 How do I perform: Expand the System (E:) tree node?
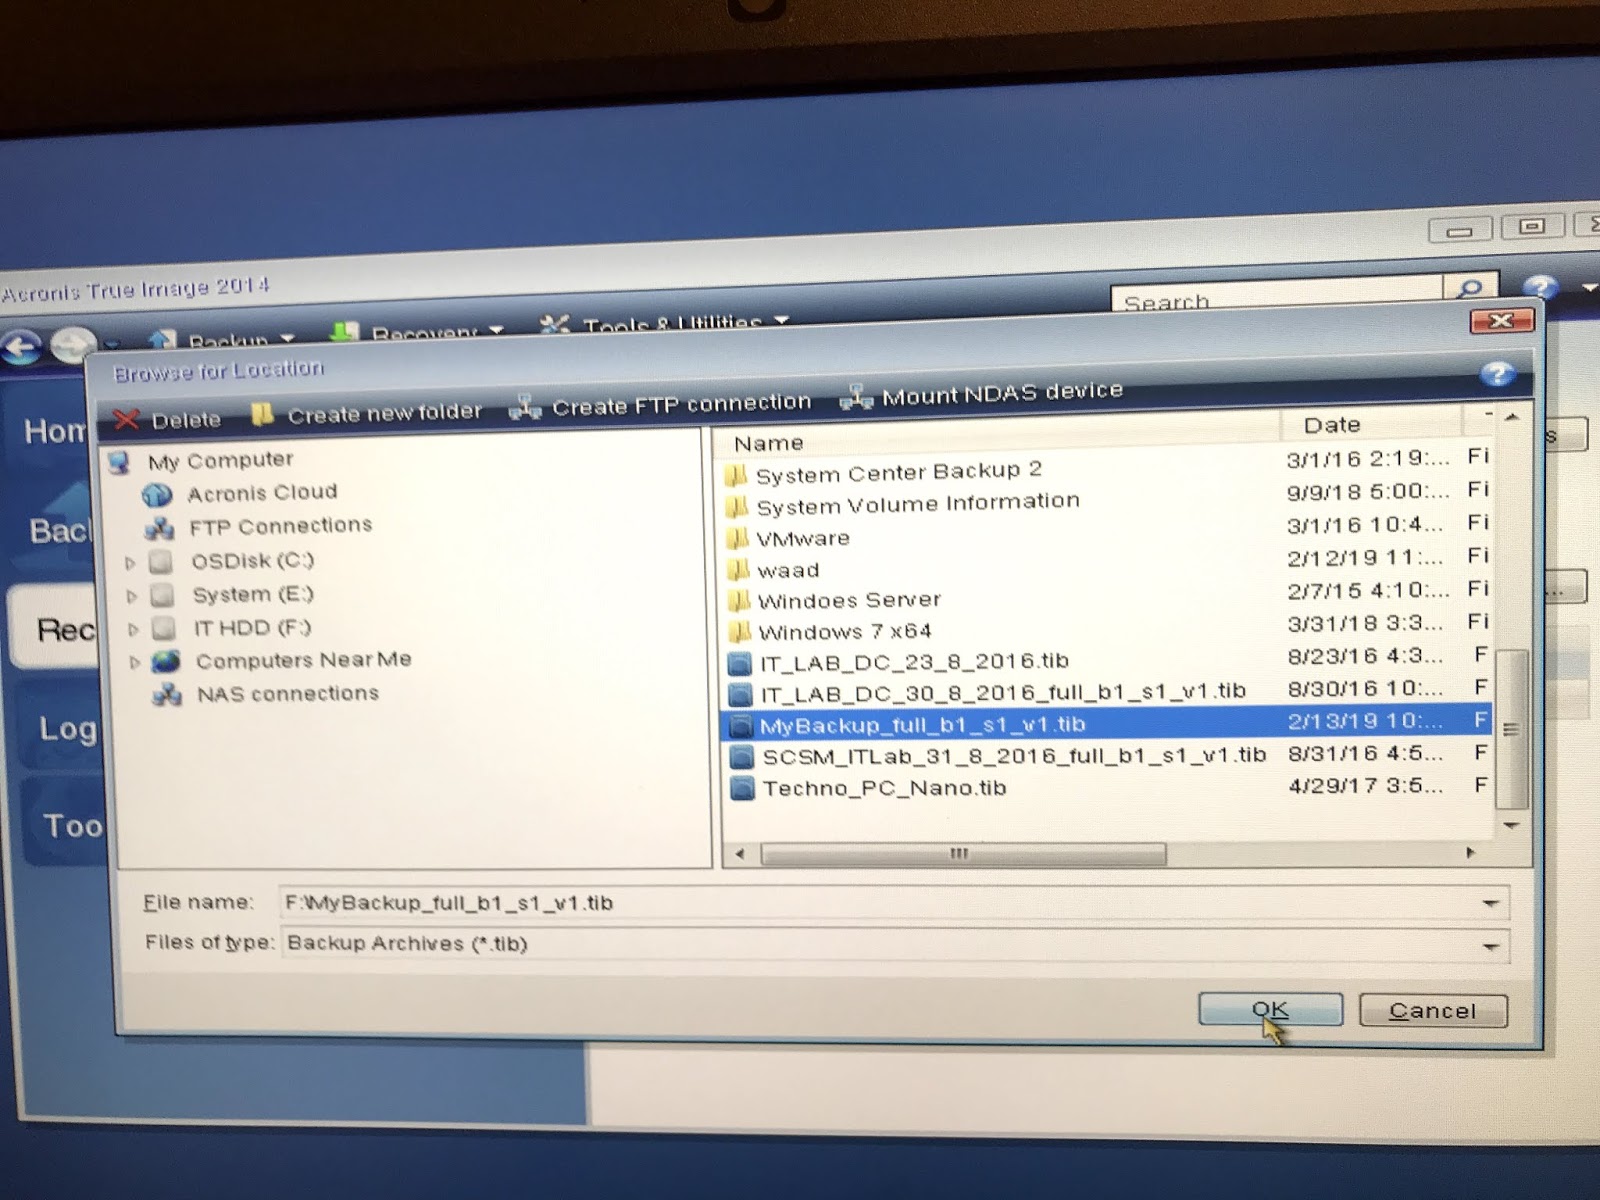click(x=132, y=597)
